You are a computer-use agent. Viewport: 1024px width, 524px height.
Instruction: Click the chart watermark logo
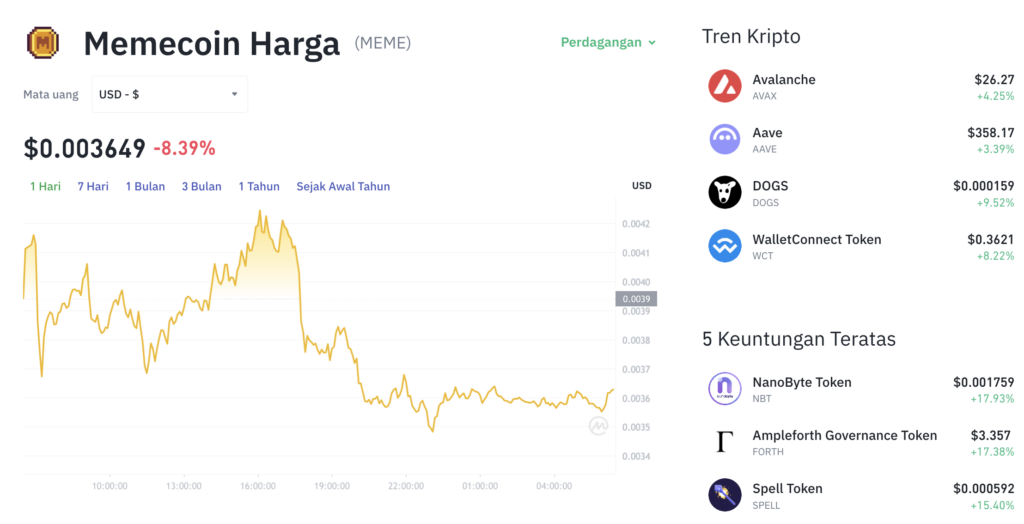click(598, 426)
